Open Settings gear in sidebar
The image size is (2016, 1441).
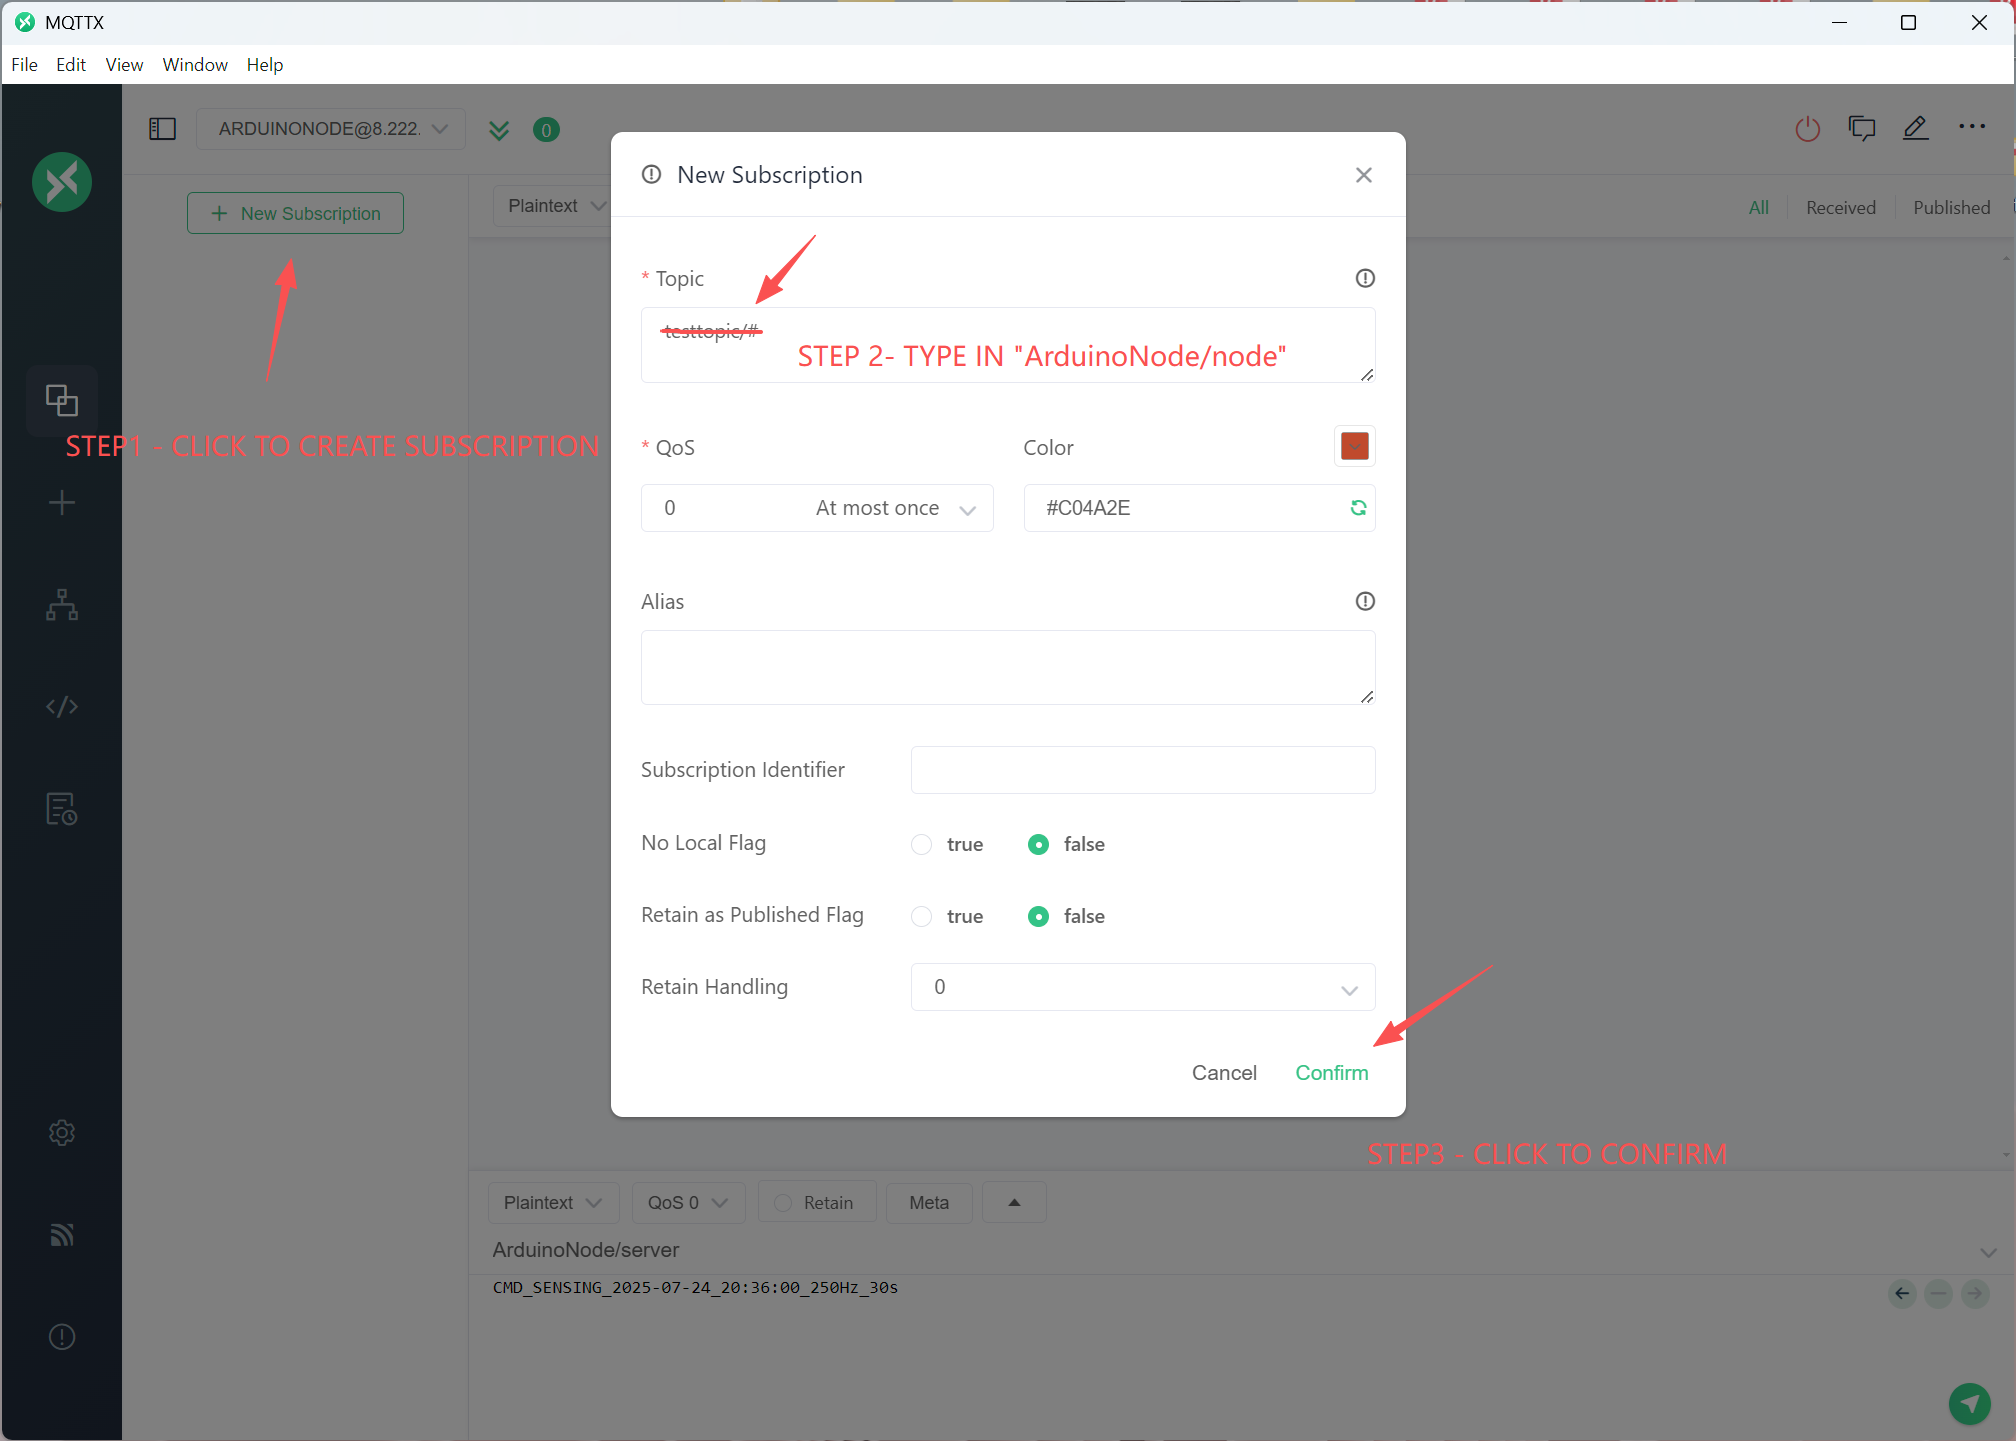click(x=62, y=1133)
